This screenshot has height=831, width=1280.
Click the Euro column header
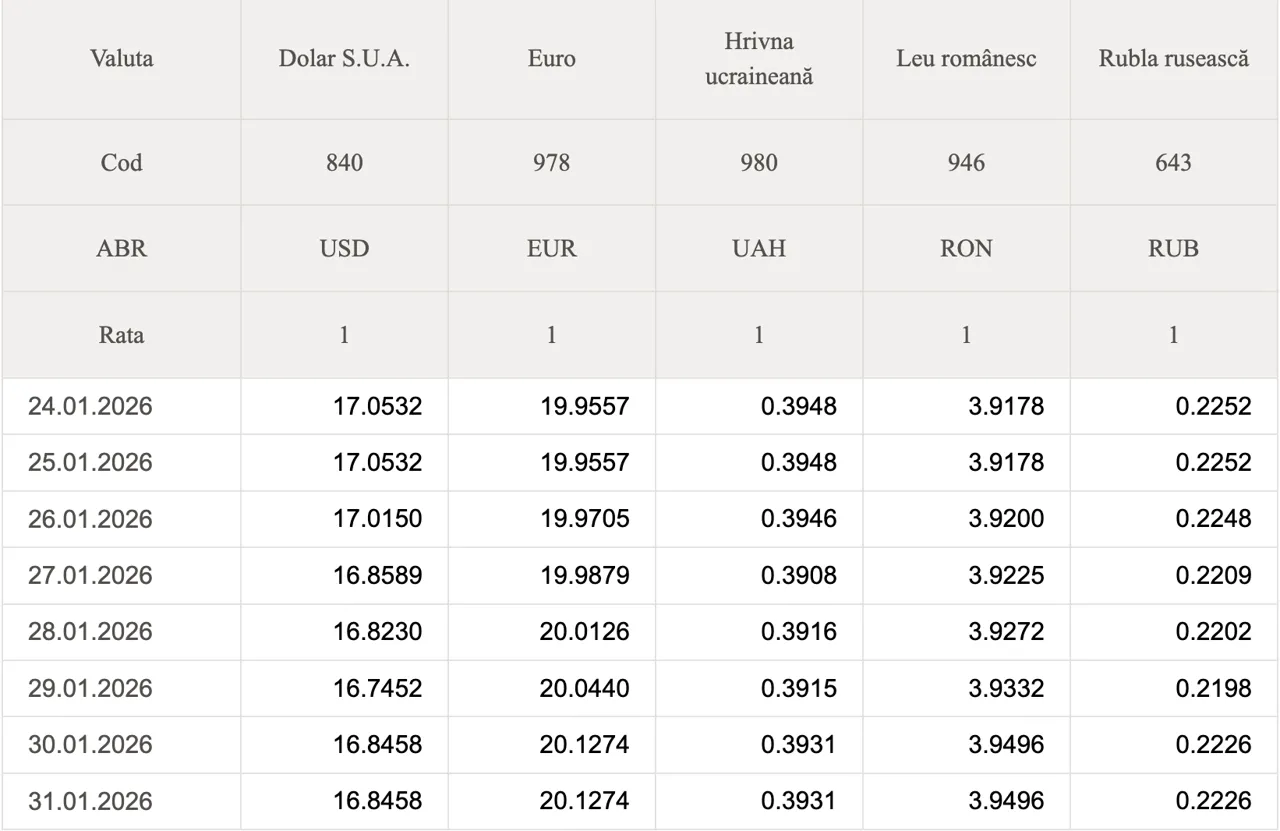pyautogui.click(x=551, y=58)
